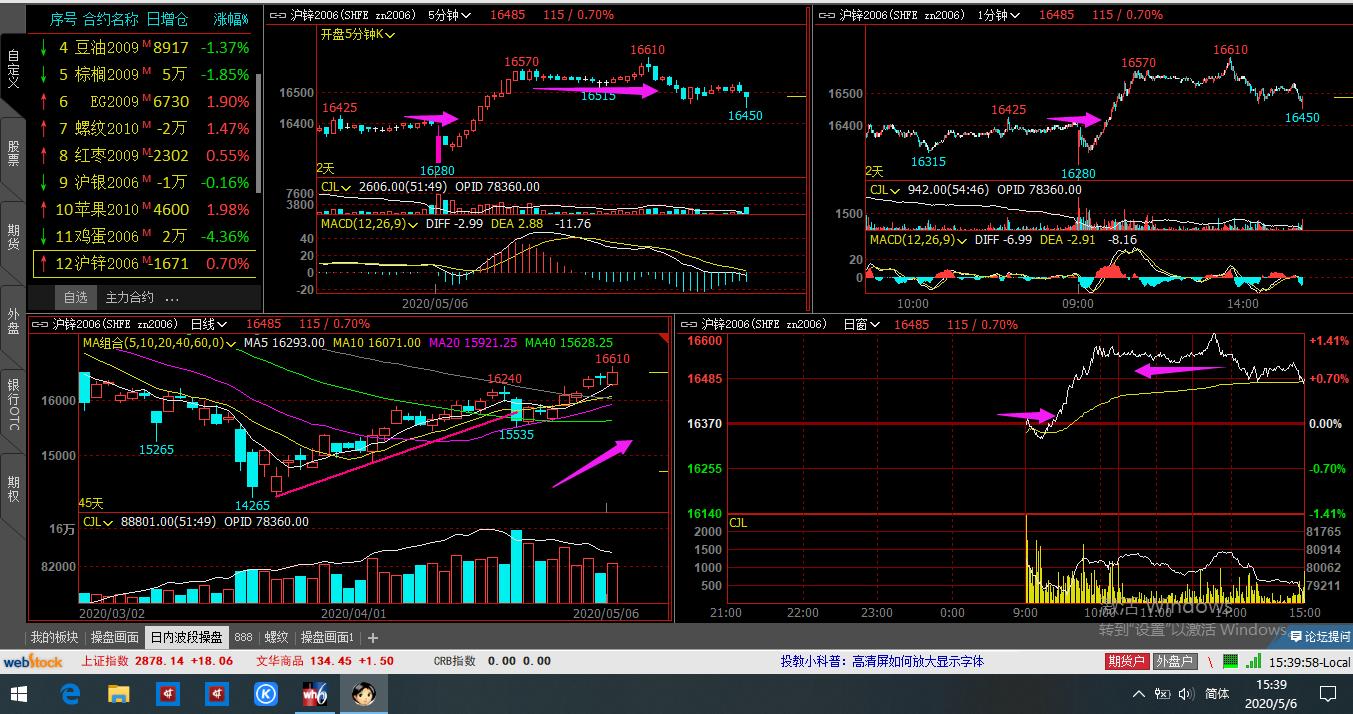Add a new page with plus tab

coord(373,637)
